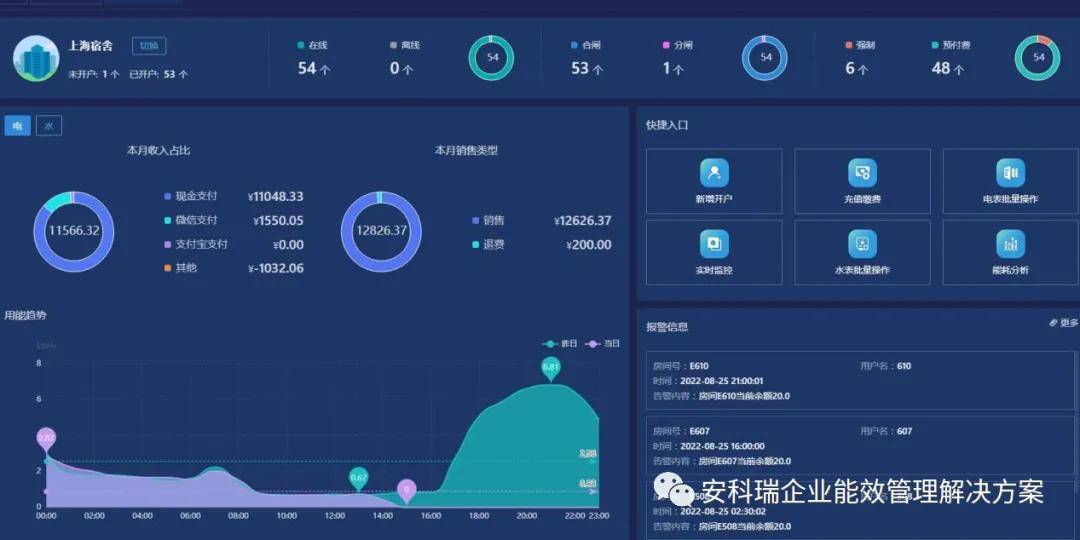The height and width of the screenshot is (540, 1080).
Task: Open the 实时监控 shortcut icon
Action: pyautogui.click(x=714, y=244)
